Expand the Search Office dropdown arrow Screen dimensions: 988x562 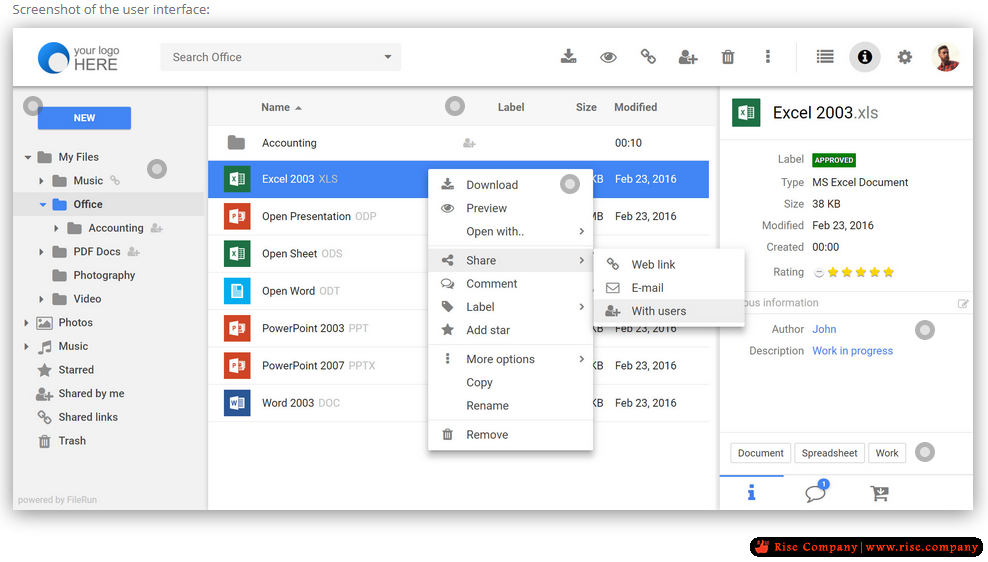pos(388,57)
